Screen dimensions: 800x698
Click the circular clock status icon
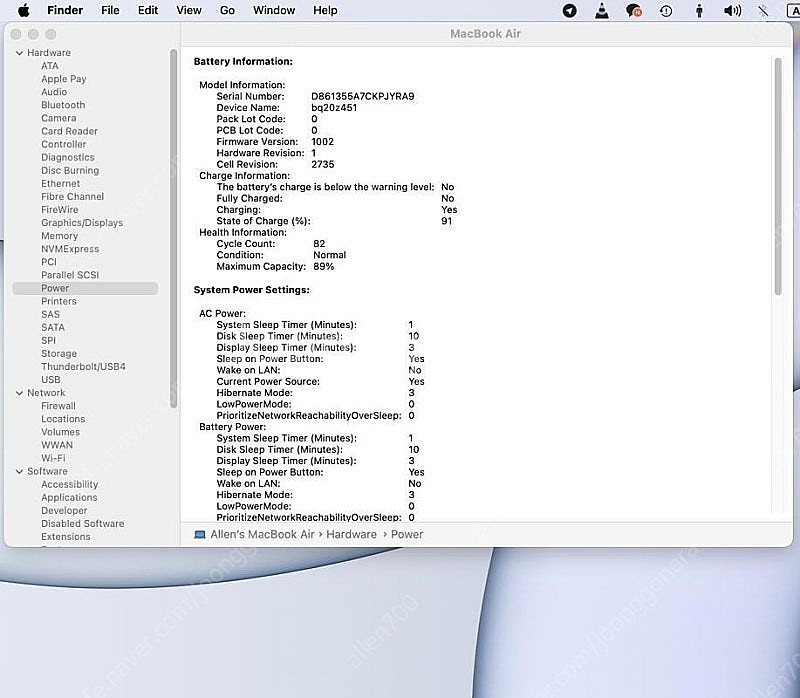[666, 10]
